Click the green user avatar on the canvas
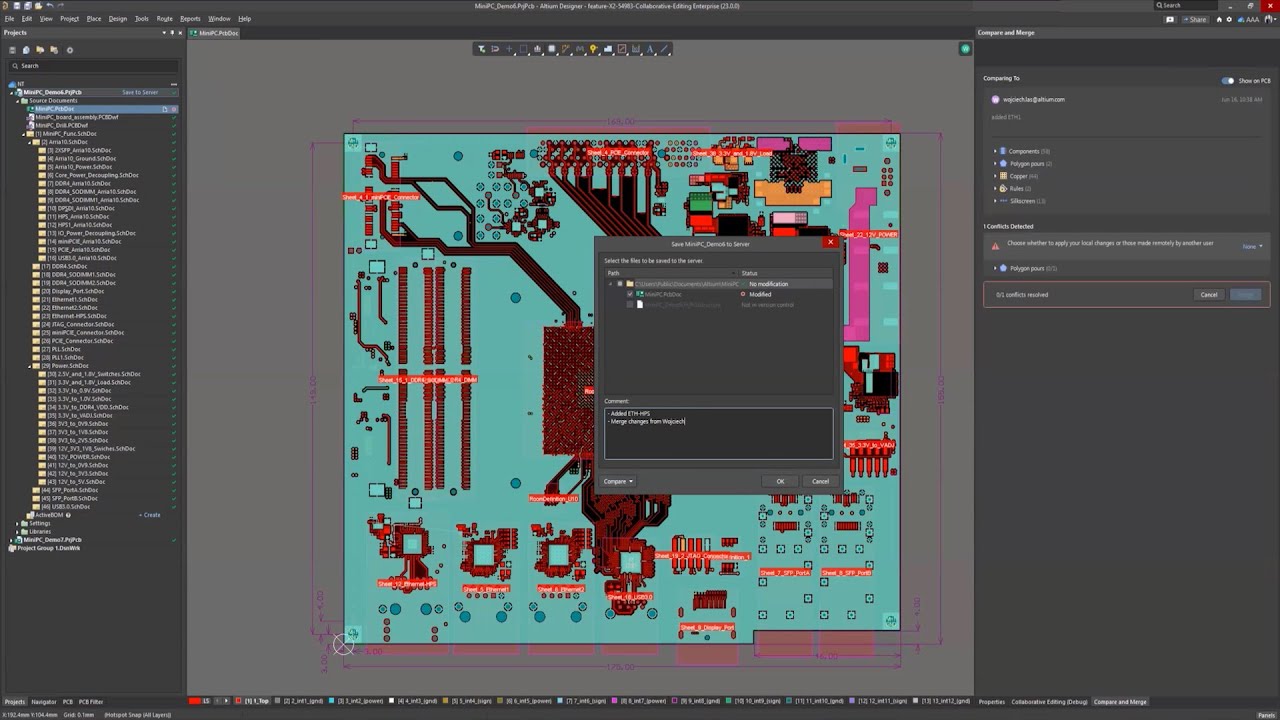The height and width of the screenshot is (720, 1280). [965, 49]
